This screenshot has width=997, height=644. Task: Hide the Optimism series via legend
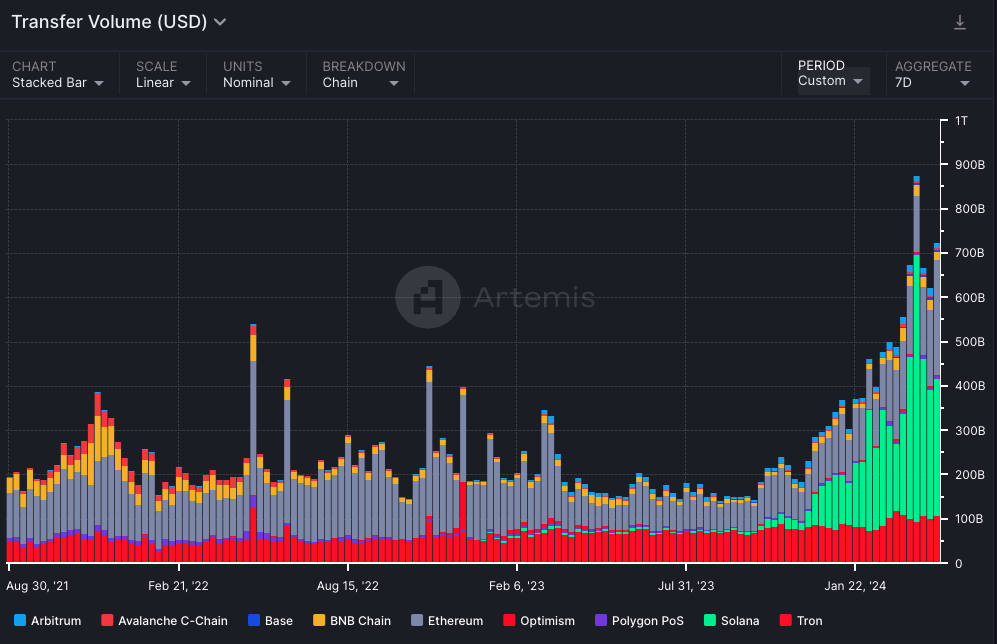tap(538, 621)
